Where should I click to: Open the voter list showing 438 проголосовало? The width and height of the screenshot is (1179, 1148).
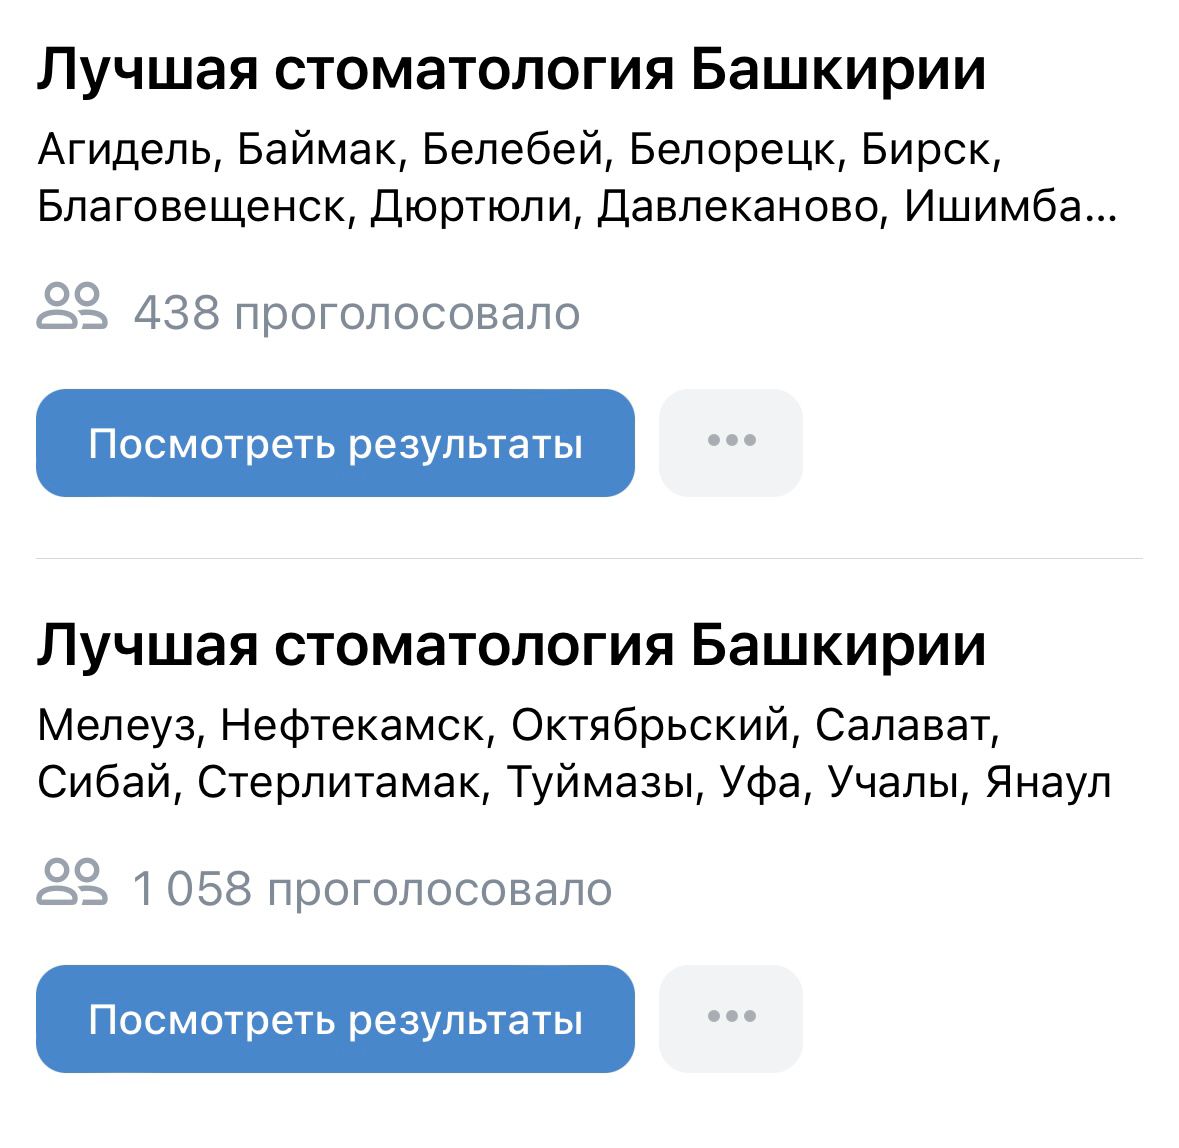point(357,313)
